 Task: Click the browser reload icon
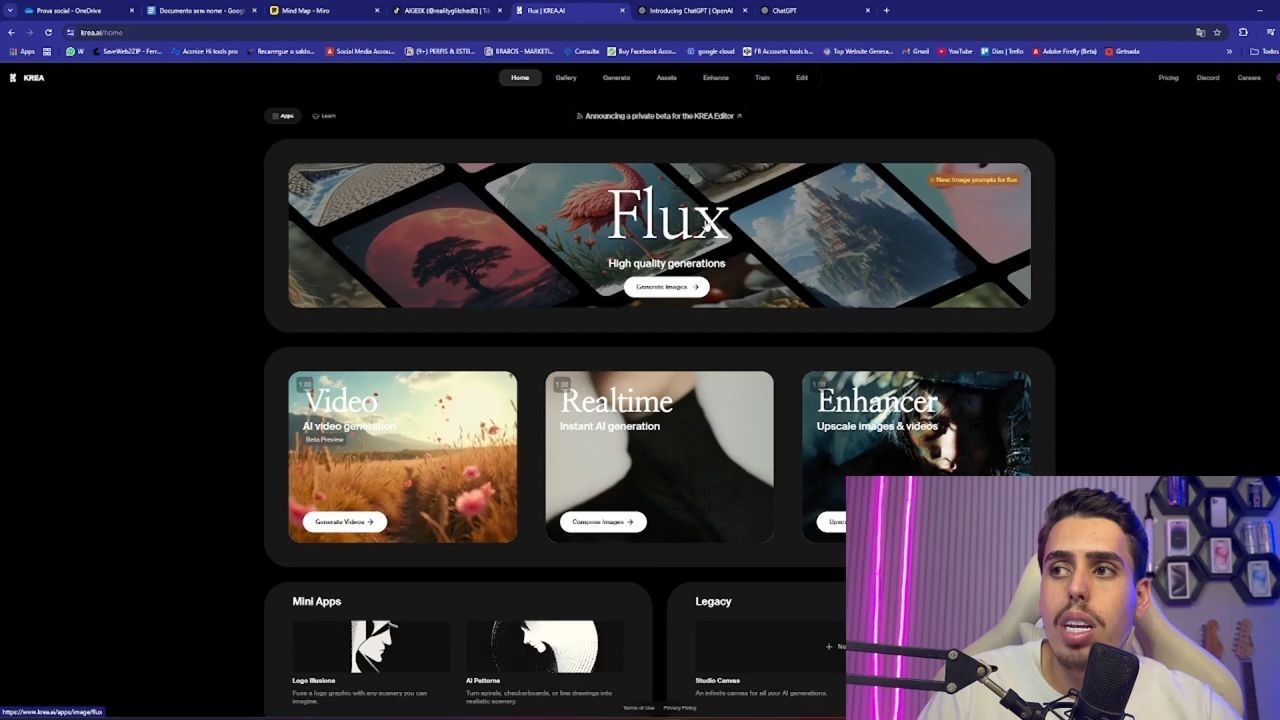tap(47, 32)
